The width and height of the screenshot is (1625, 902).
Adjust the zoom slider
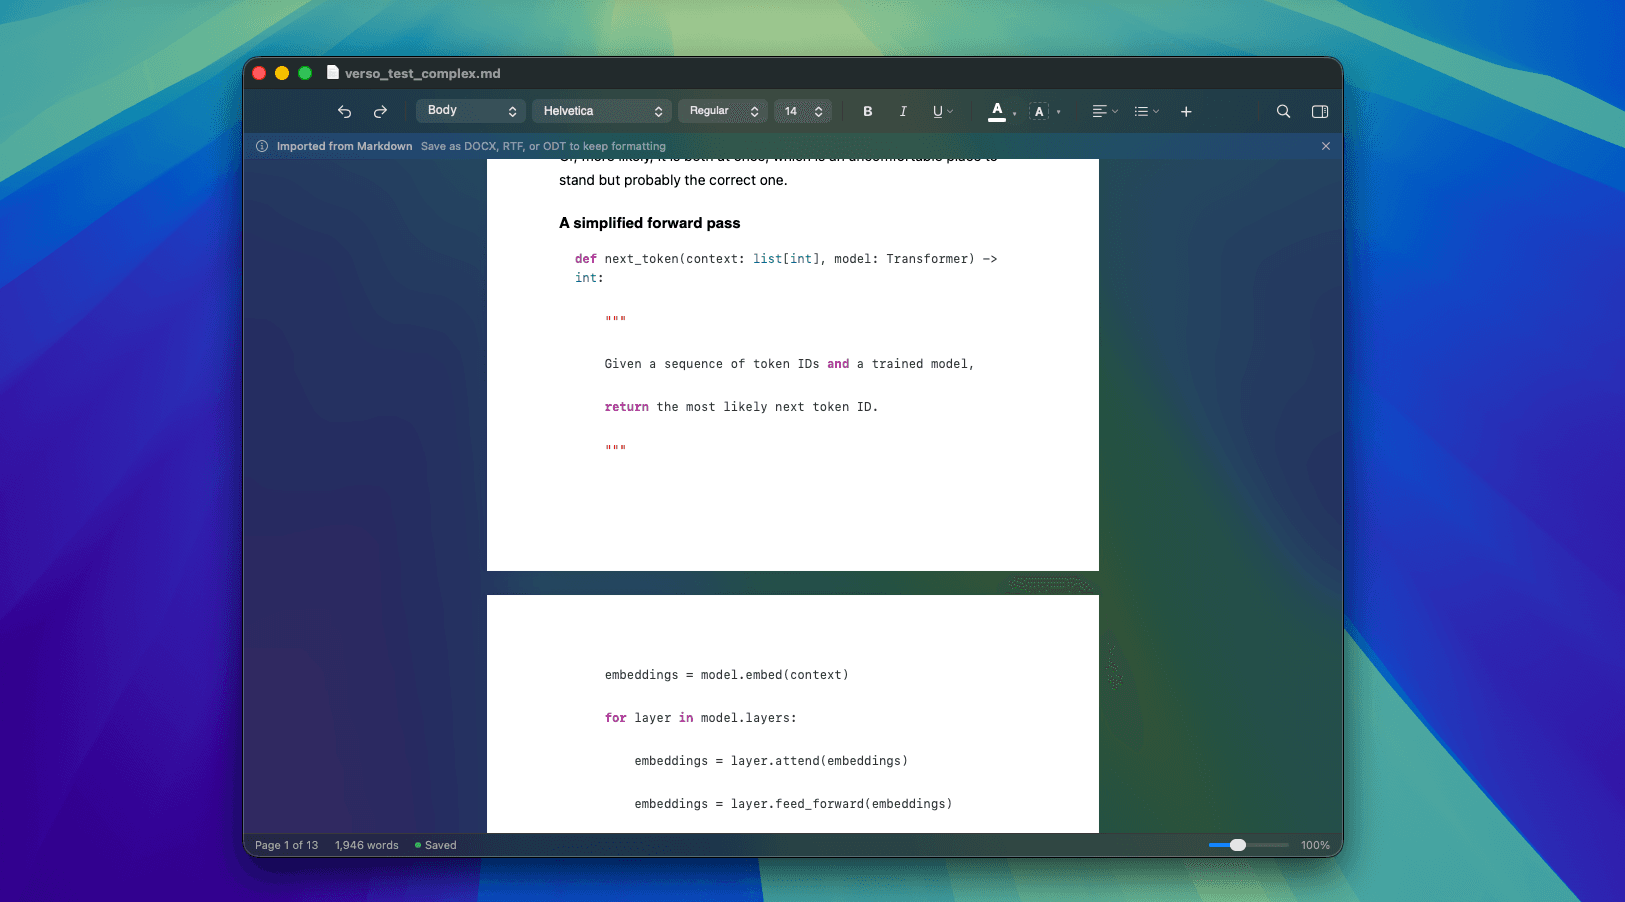pos(1240,845)
